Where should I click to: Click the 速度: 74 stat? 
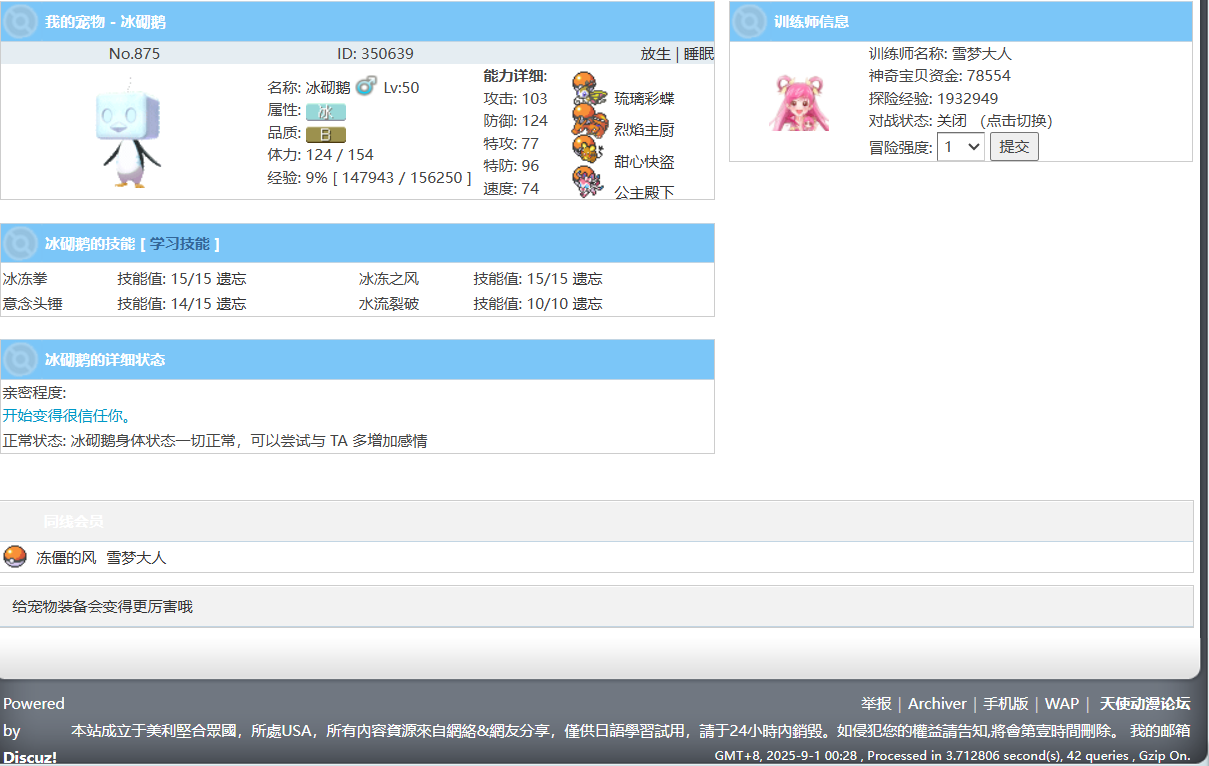[511, 189]
